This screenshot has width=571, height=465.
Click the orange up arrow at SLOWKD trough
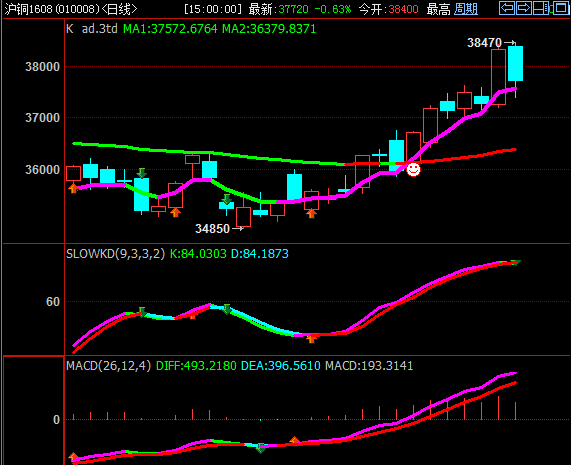[x=311, y=339]
